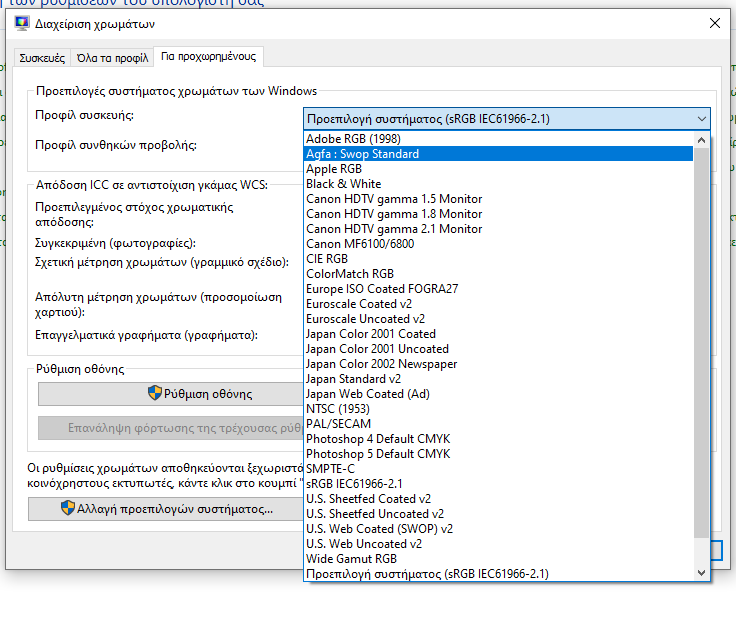Choose Adobe RGB (1998) from the list
This screenshot has height=619, width=736.
[499, 139]
